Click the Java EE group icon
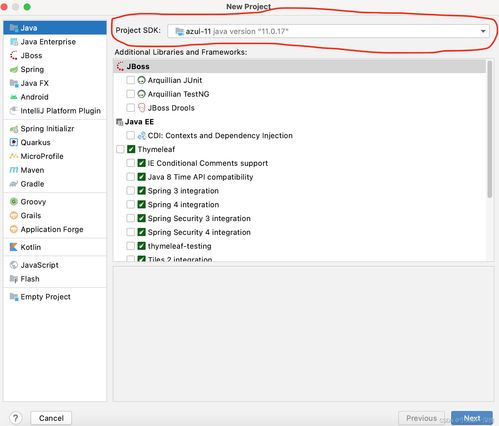The image size is (499, 426). pos(119,122)
